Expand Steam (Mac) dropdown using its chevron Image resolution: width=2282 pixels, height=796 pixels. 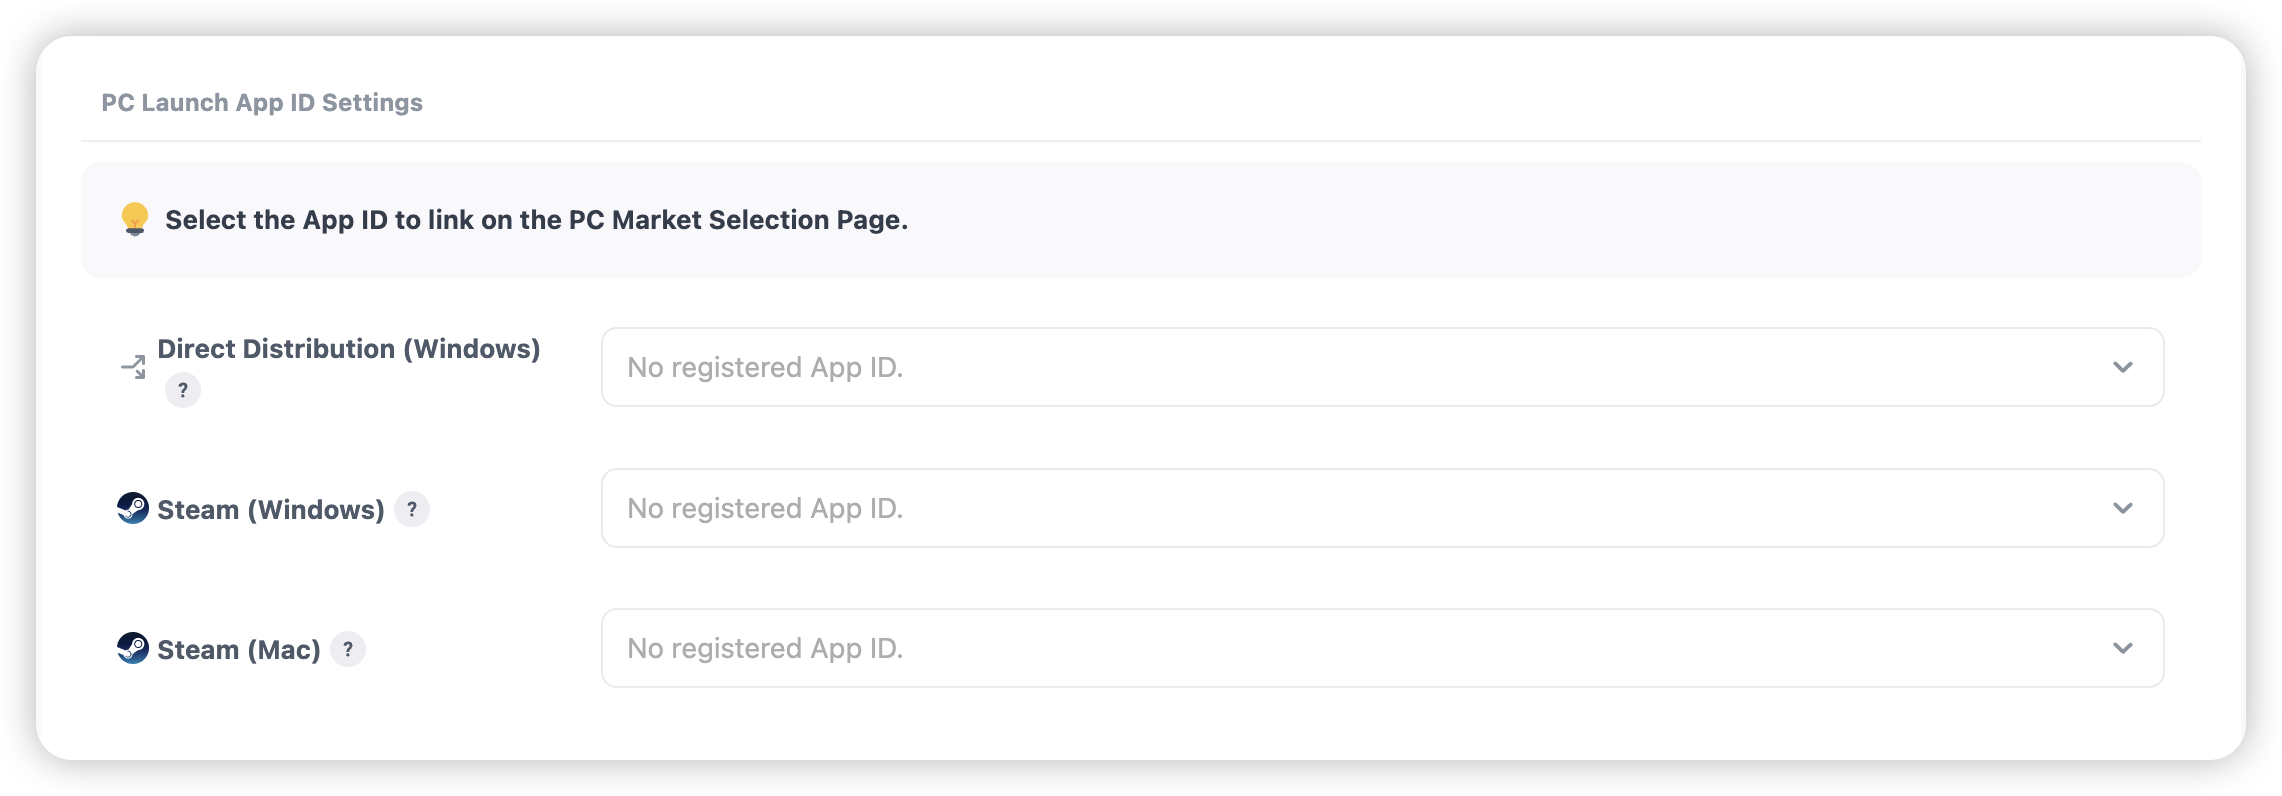2122,648
